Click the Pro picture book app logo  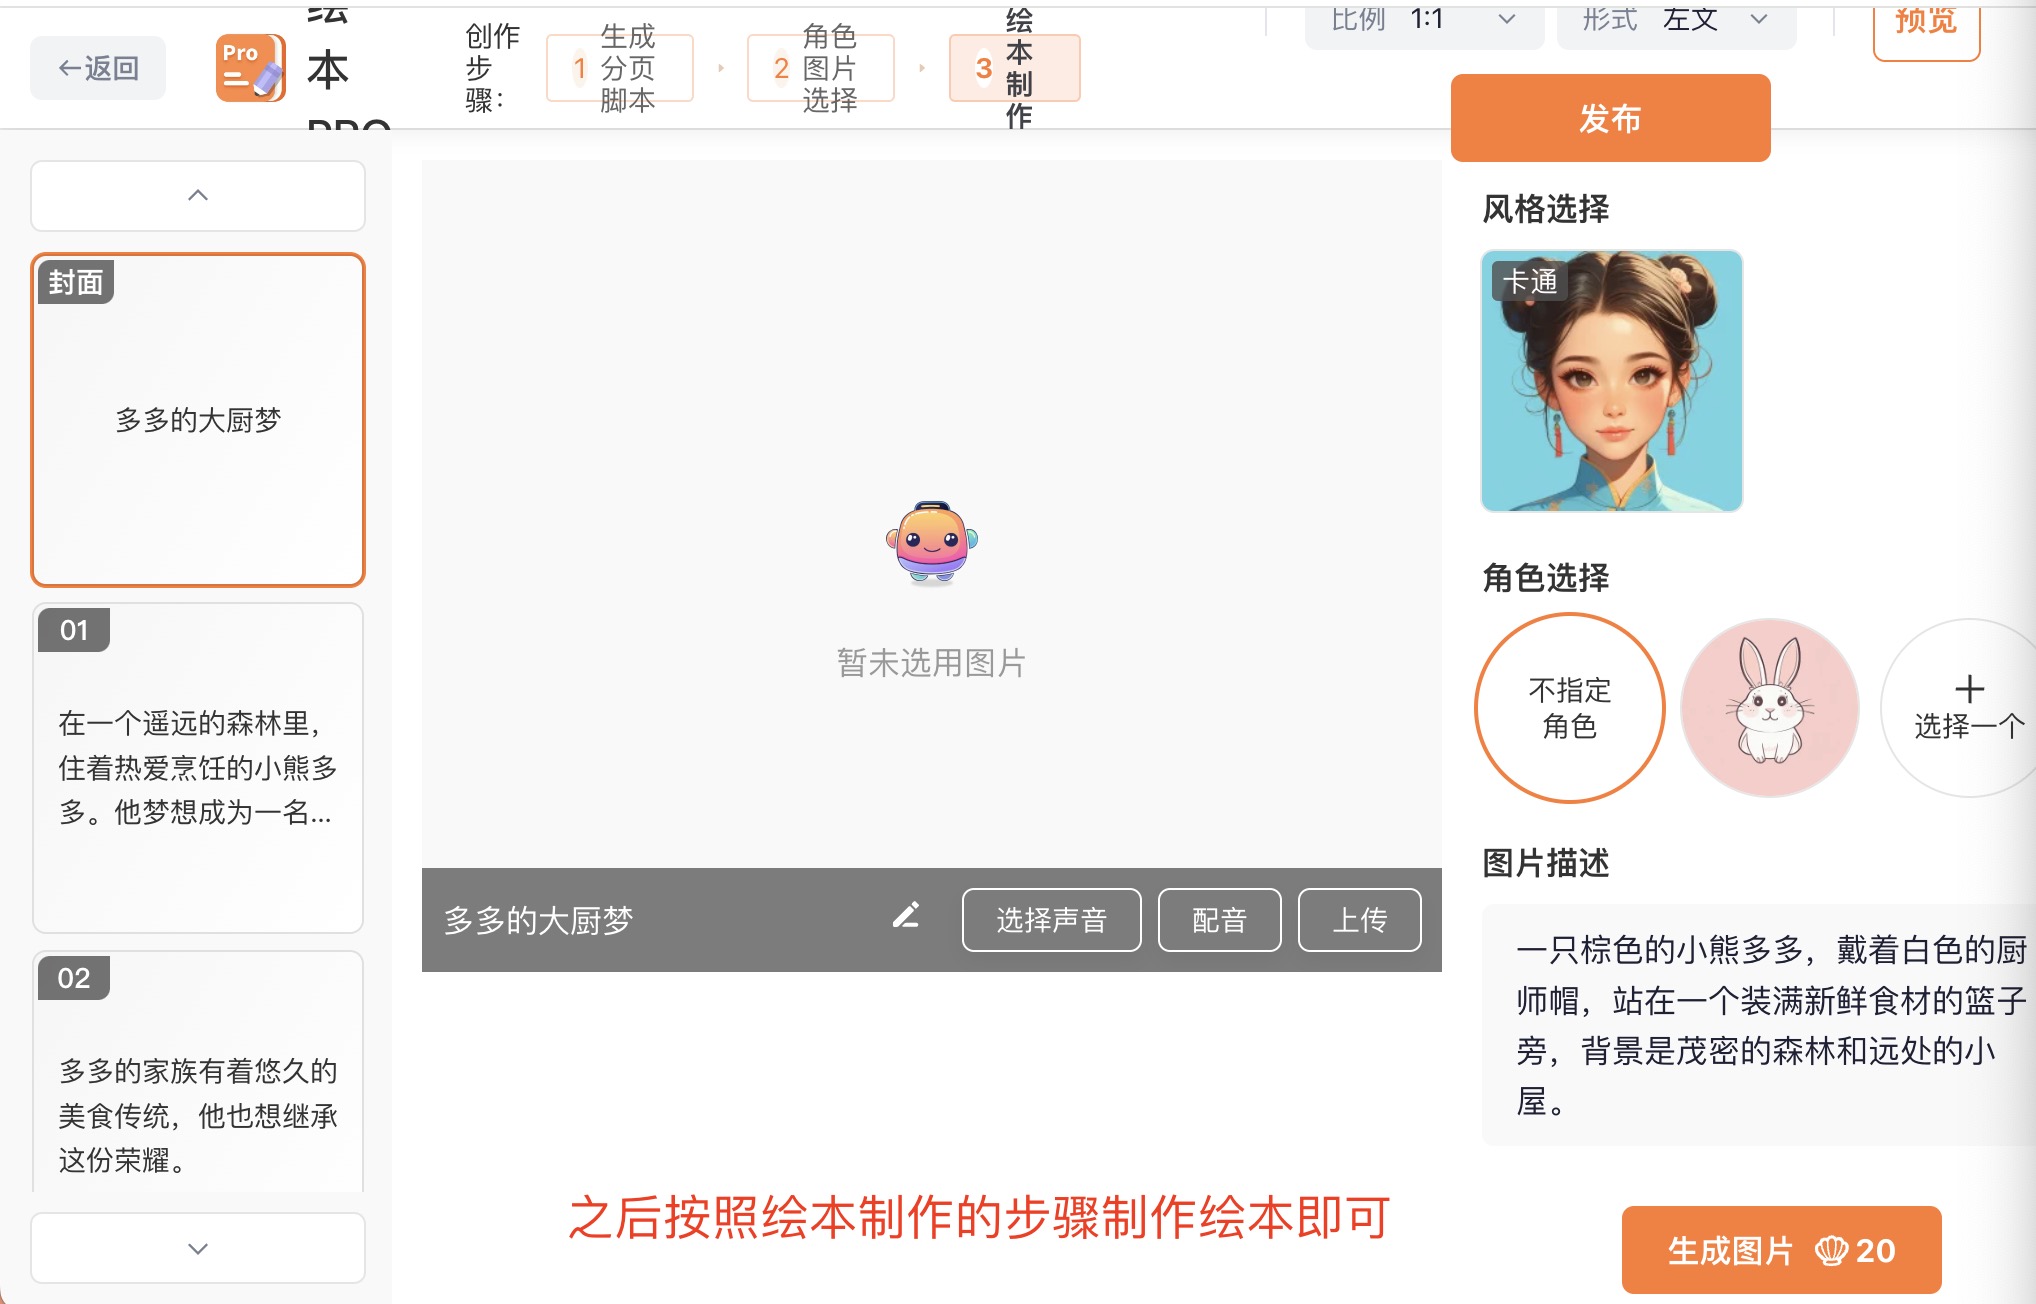[x=251, y=68]
